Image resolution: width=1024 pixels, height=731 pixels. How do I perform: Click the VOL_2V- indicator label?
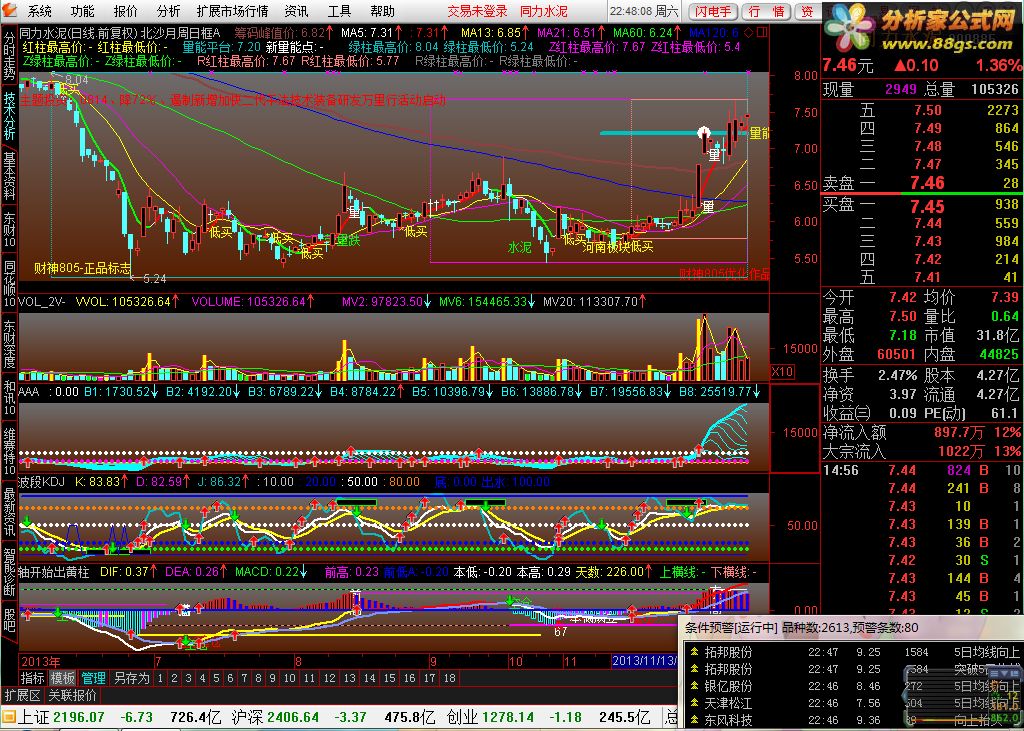[x=42, y=302]
